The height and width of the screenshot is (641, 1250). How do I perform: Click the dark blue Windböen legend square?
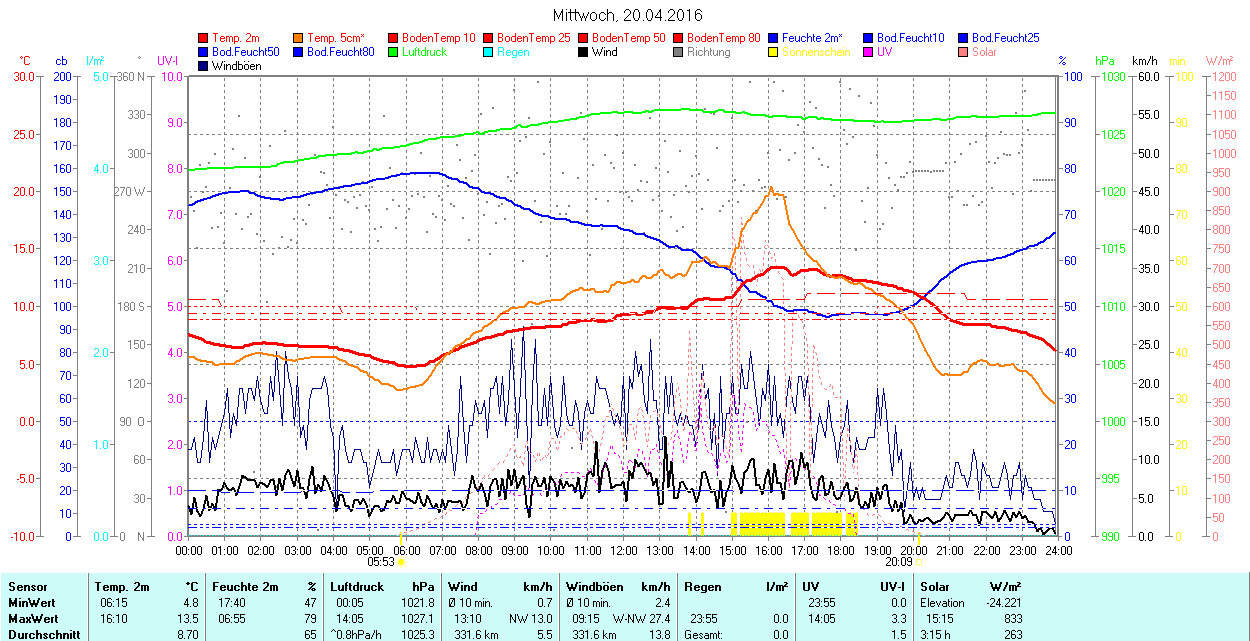coord(204,65)
